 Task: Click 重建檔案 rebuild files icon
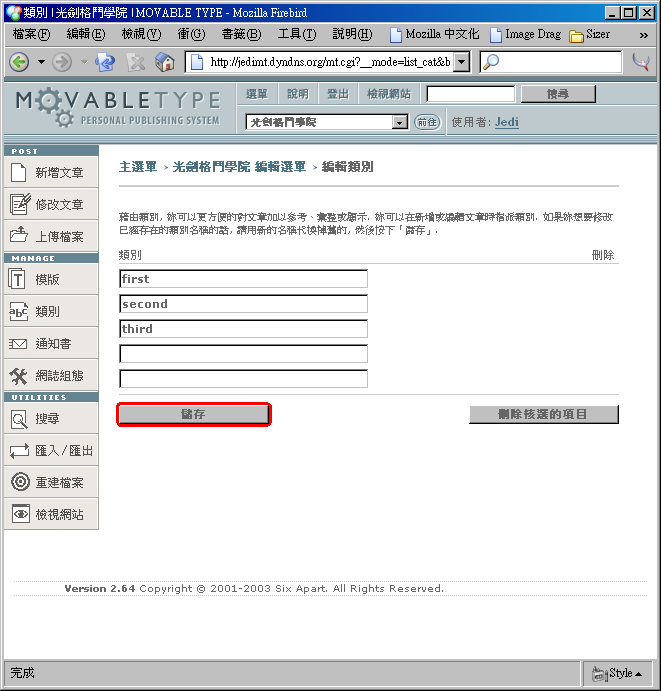[20, 482]
